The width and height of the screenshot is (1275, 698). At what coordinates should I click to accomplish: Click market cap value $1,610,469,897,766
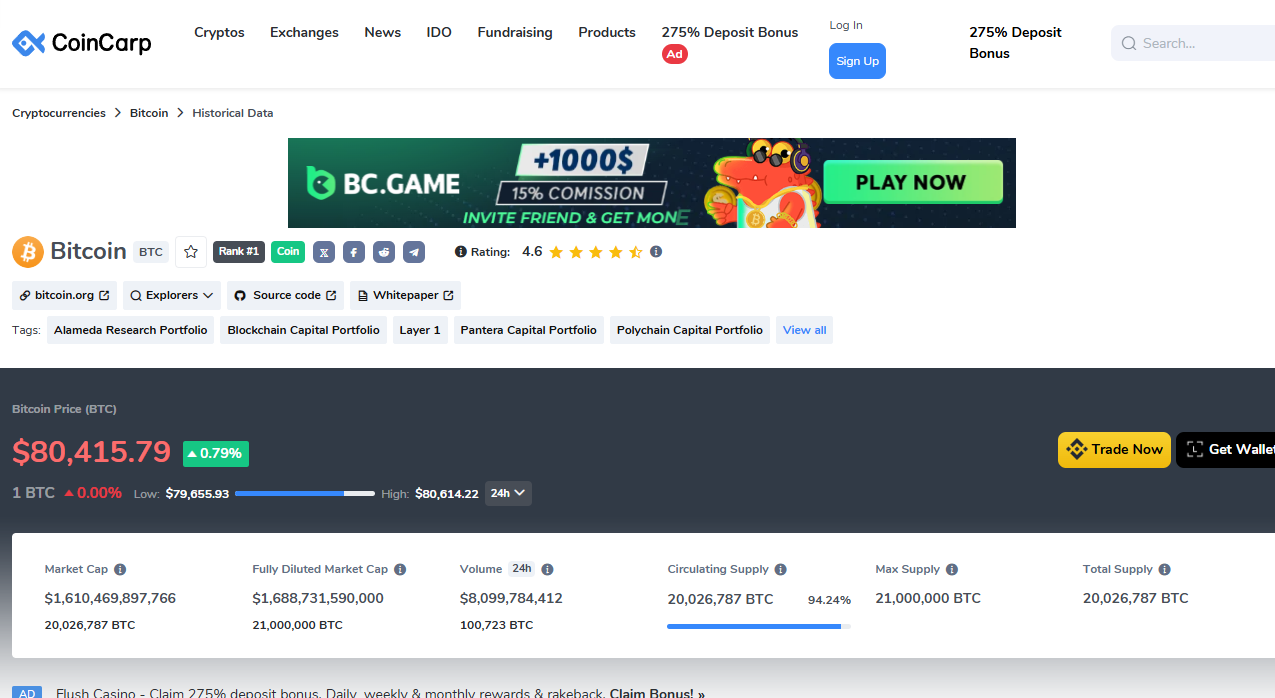click(110, 598)
